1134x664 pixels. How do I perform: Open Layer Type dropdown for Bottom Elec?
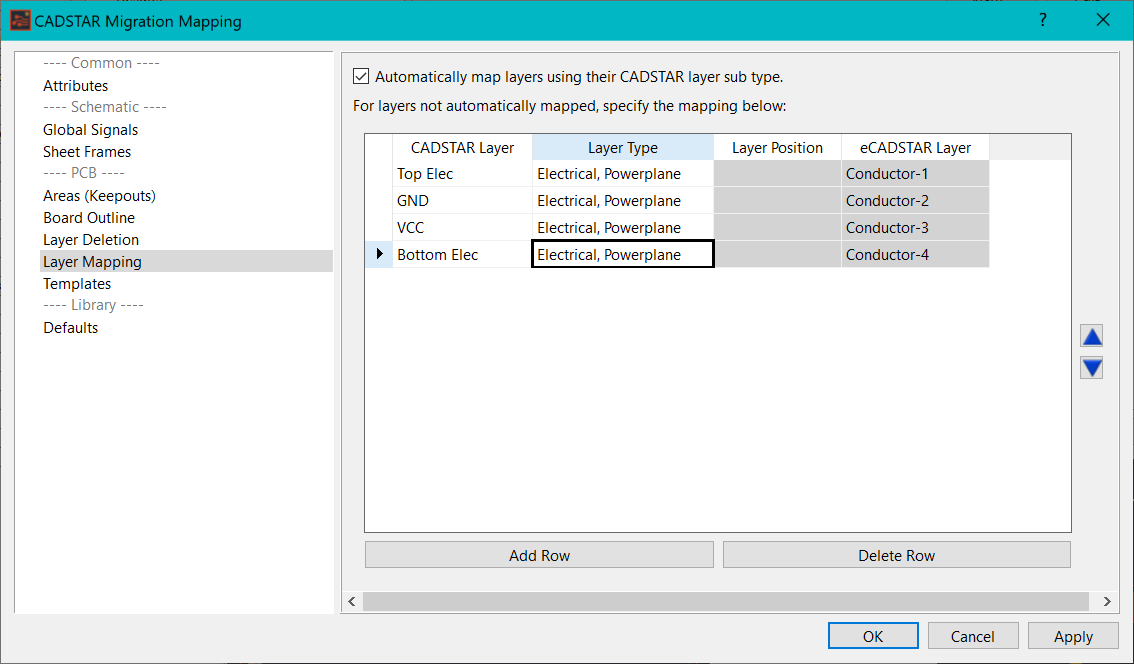click(623, 254)
